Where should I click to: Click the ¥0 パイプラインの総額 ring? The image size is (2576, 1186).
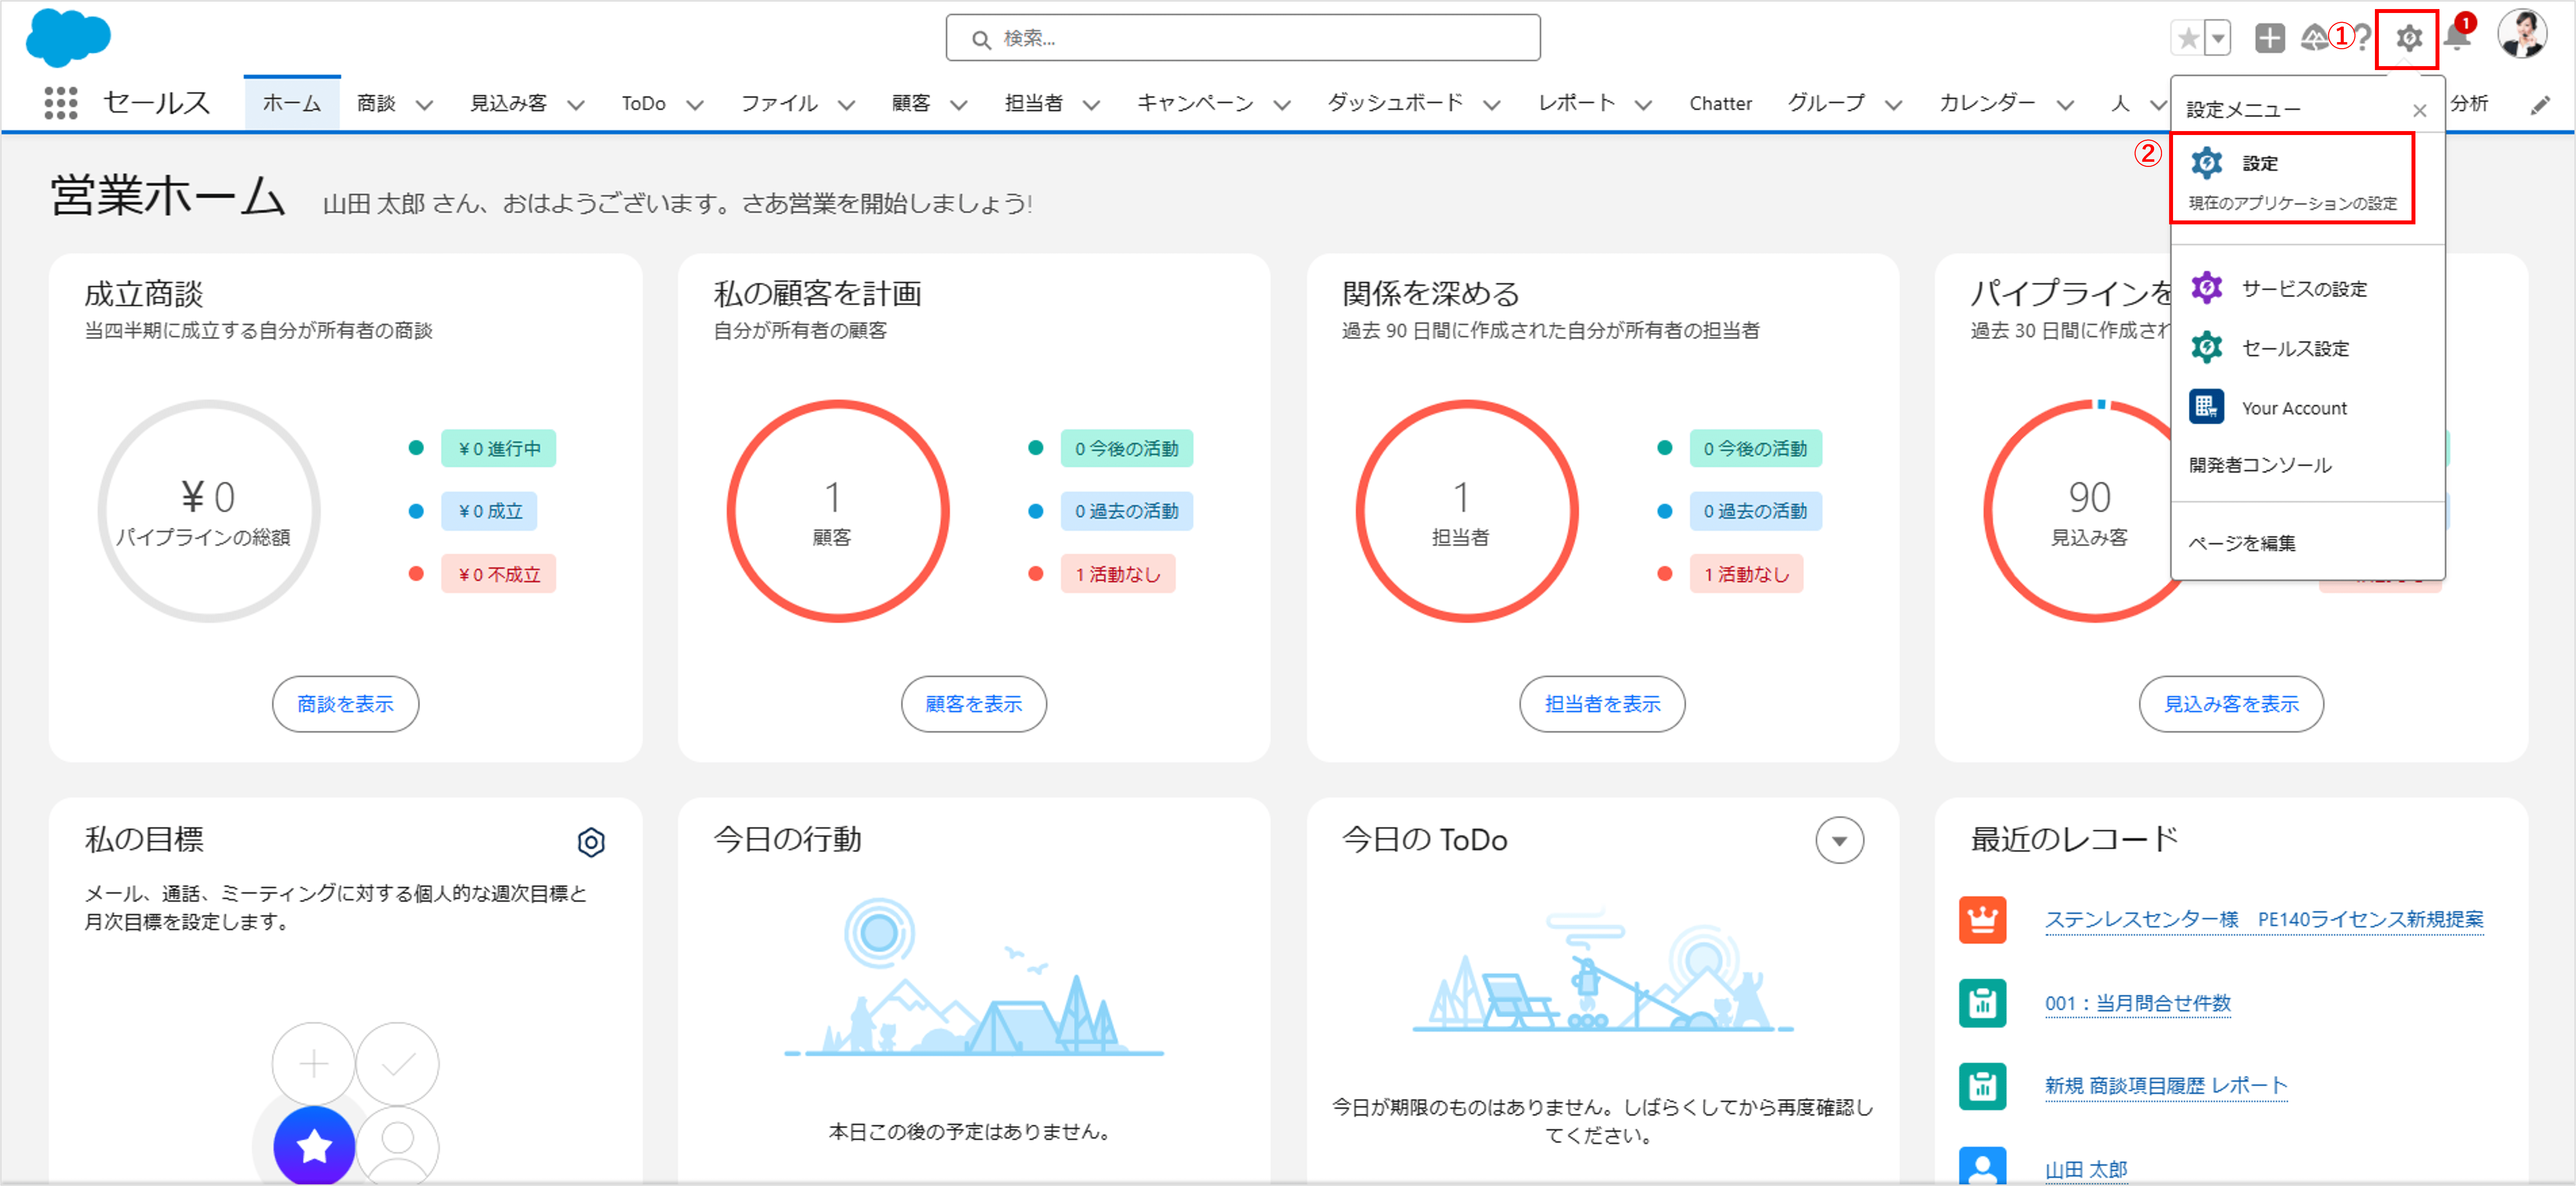point(209,511)
